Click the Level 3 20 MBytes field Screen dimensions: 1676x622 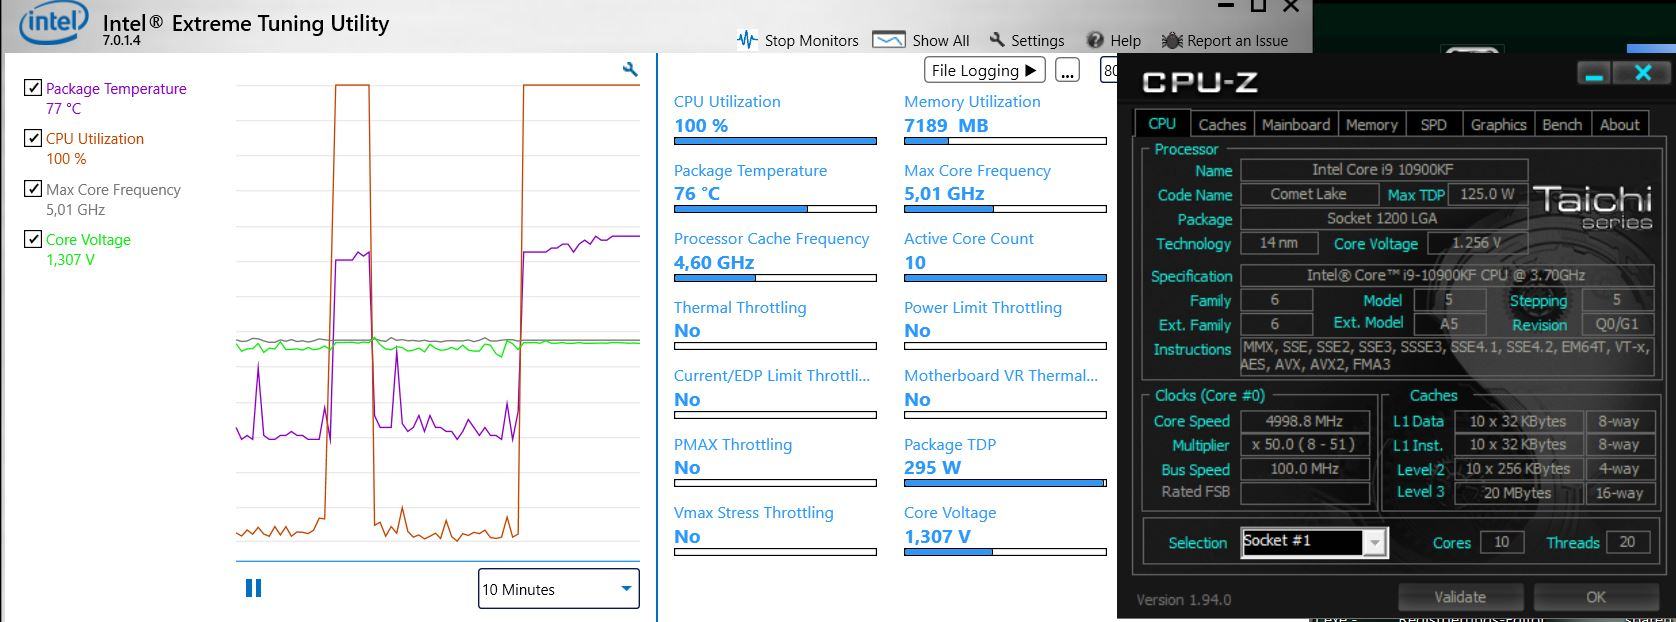pos(1518,493)
